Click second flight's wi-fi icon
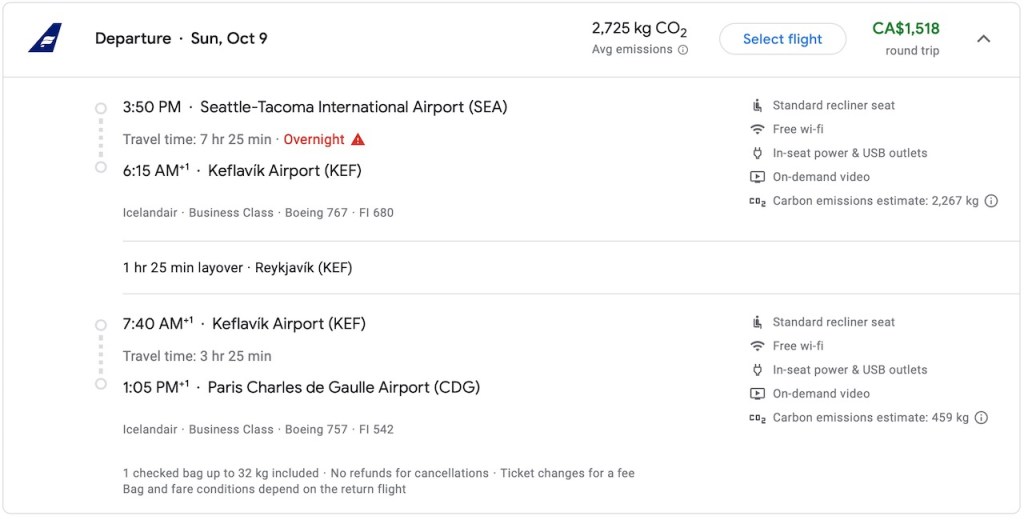This screenshot has width=1024, height=520. (757, 346)
